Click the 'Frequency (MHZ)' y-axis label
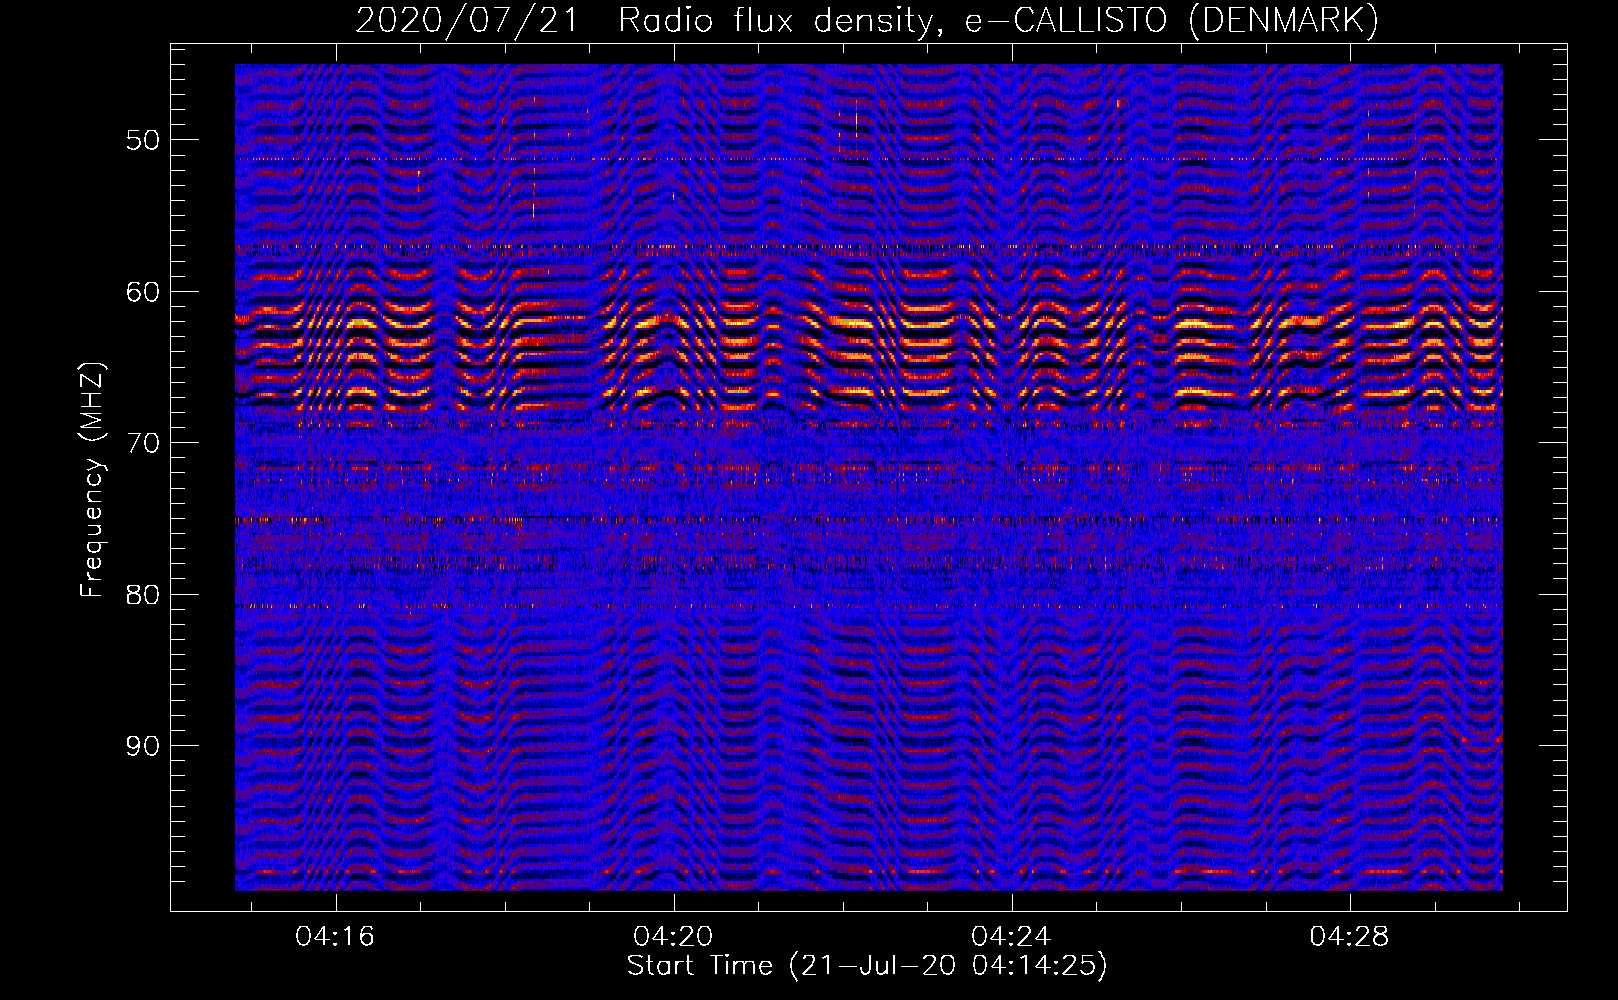 tap(92, 480)
